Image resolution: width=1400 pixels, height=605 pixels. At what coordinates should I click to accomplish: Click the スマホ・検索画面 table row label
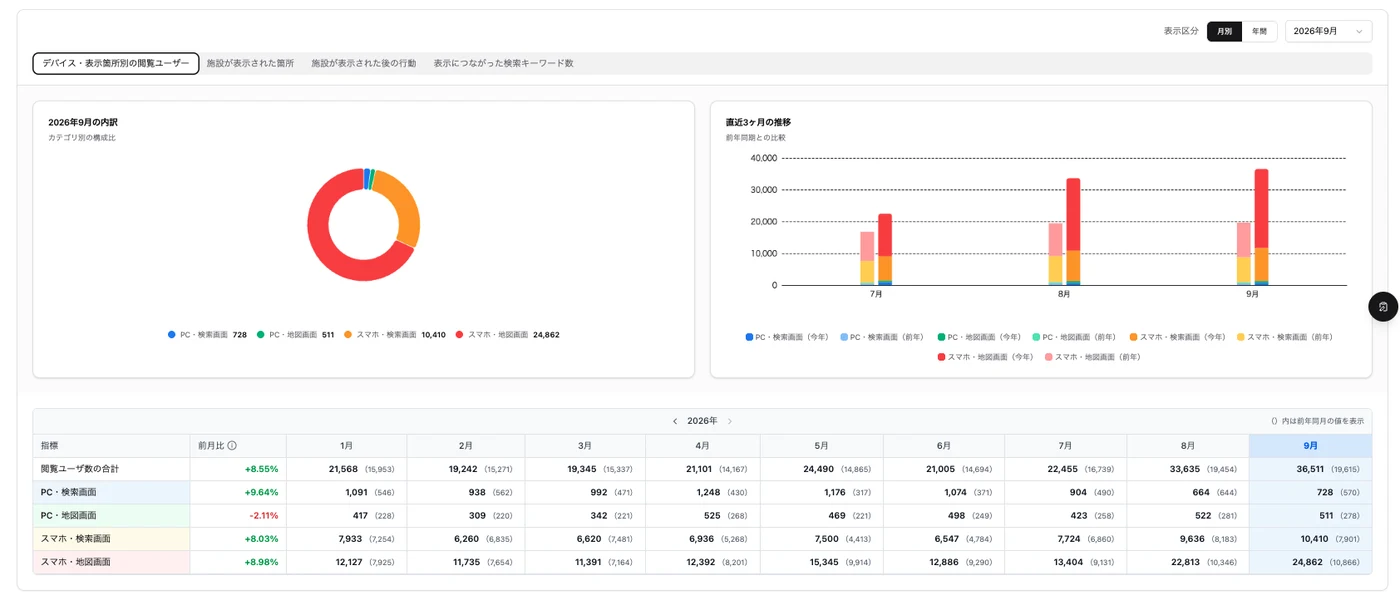click(76, 539)
